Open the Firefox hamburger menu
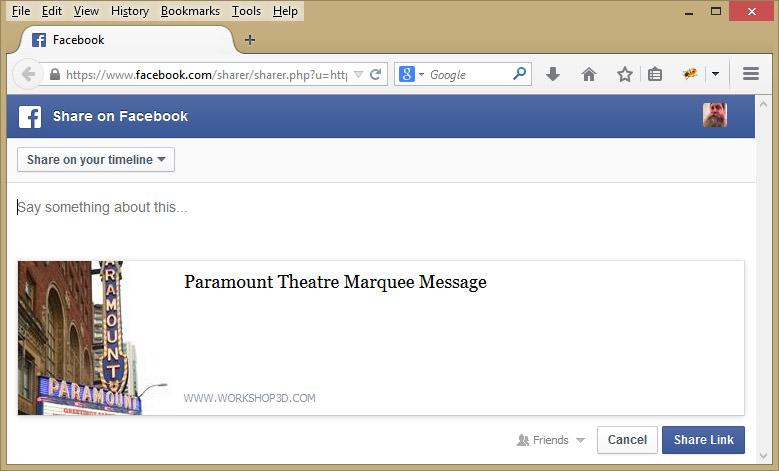 tap(751, 74)
